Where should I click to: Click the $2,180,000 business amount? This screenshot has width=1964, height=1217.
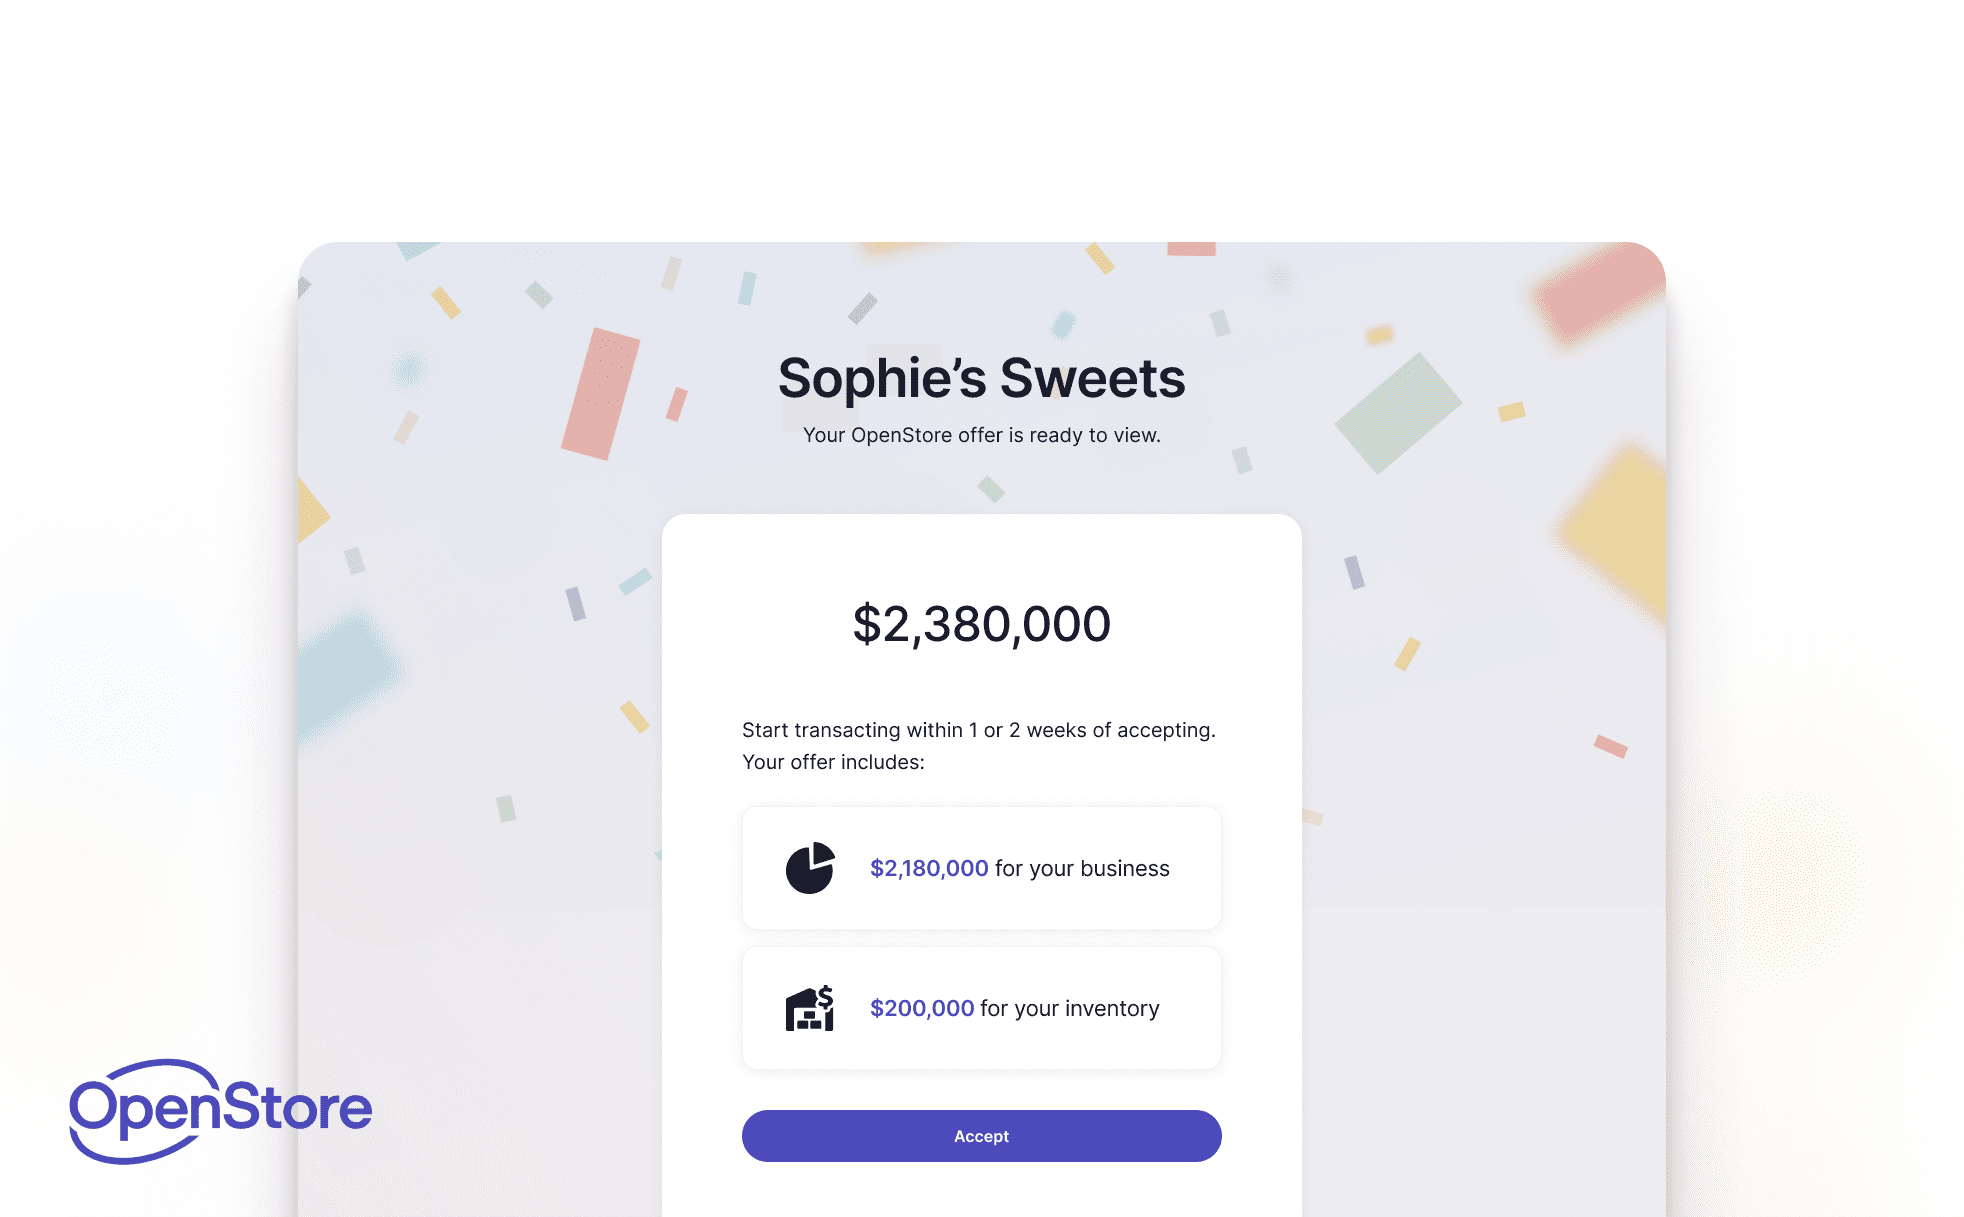point(927,868)
